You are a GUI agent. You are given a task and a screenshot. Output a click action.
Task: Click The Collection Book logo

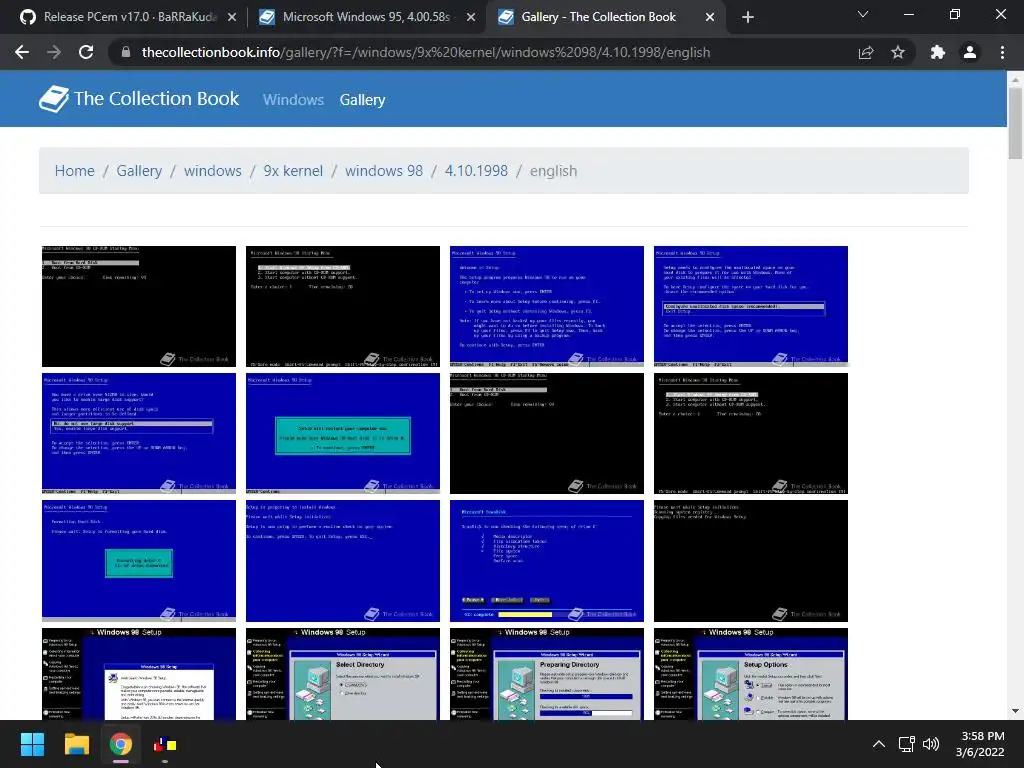[139, 99]
